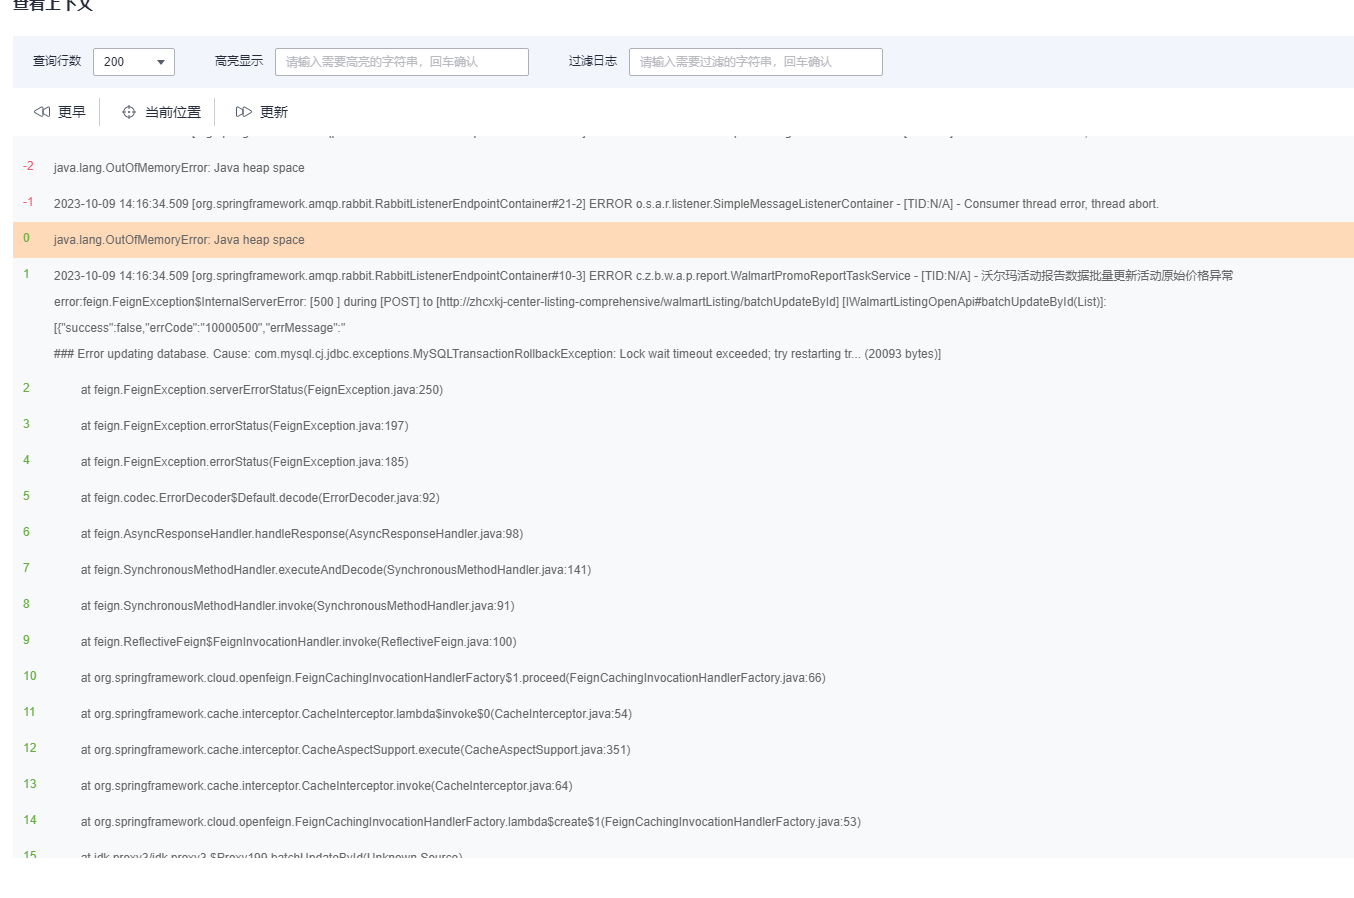Screen dimensions: 1354x898
Task: Select the highlighted OutOfMemoryError line 0
Action: (x=683, y=240)
